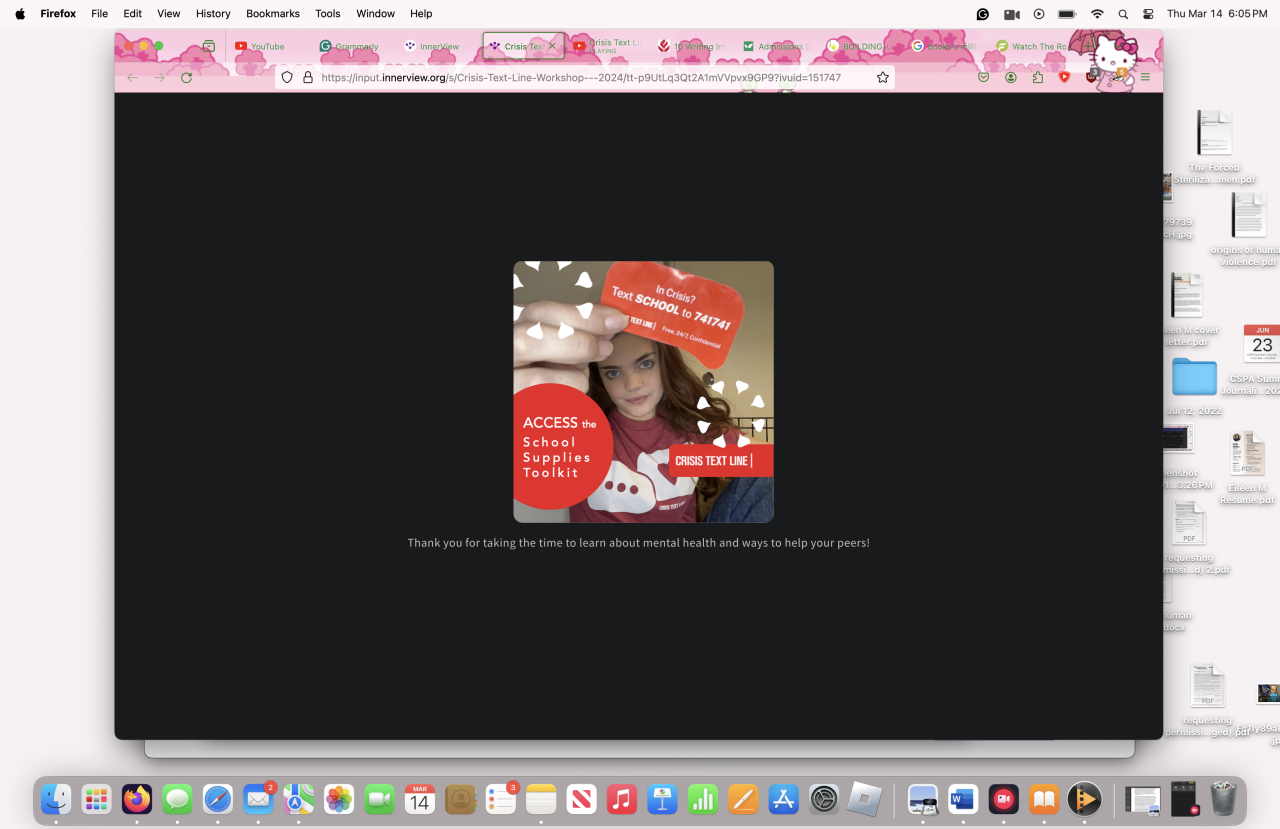This screenshot has height=829, width=1280.
Task: Open the View menu
Action: tap(168, 14)
